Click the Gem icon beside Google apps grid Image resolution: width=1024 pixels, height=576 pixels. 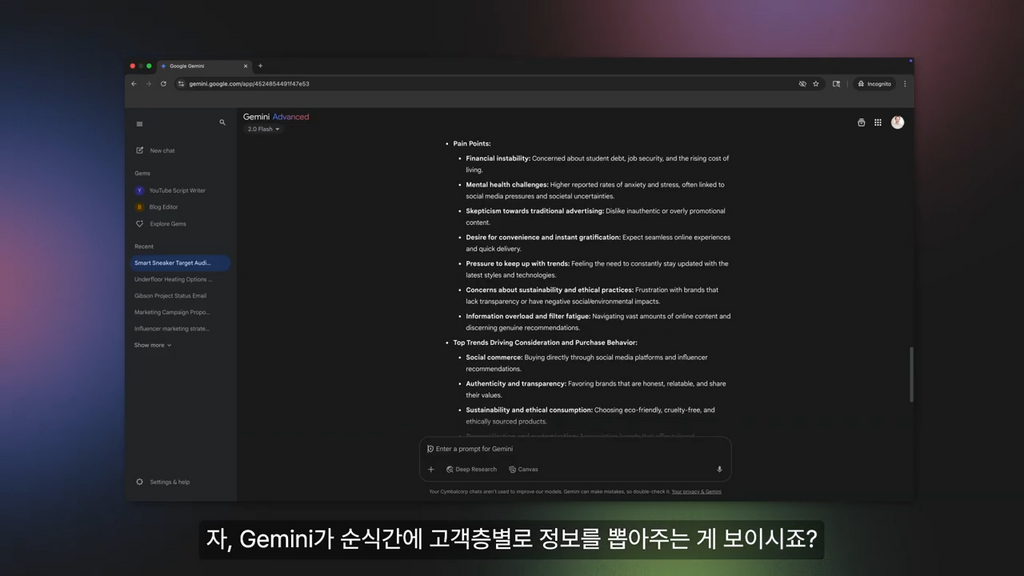pos(861,123)
